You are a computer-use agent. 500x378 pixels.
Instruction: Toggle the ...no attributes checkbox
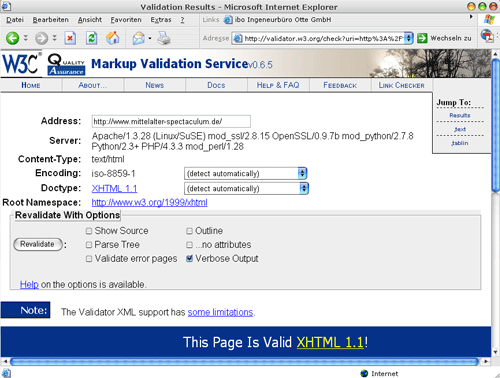[x=189, y=245]
